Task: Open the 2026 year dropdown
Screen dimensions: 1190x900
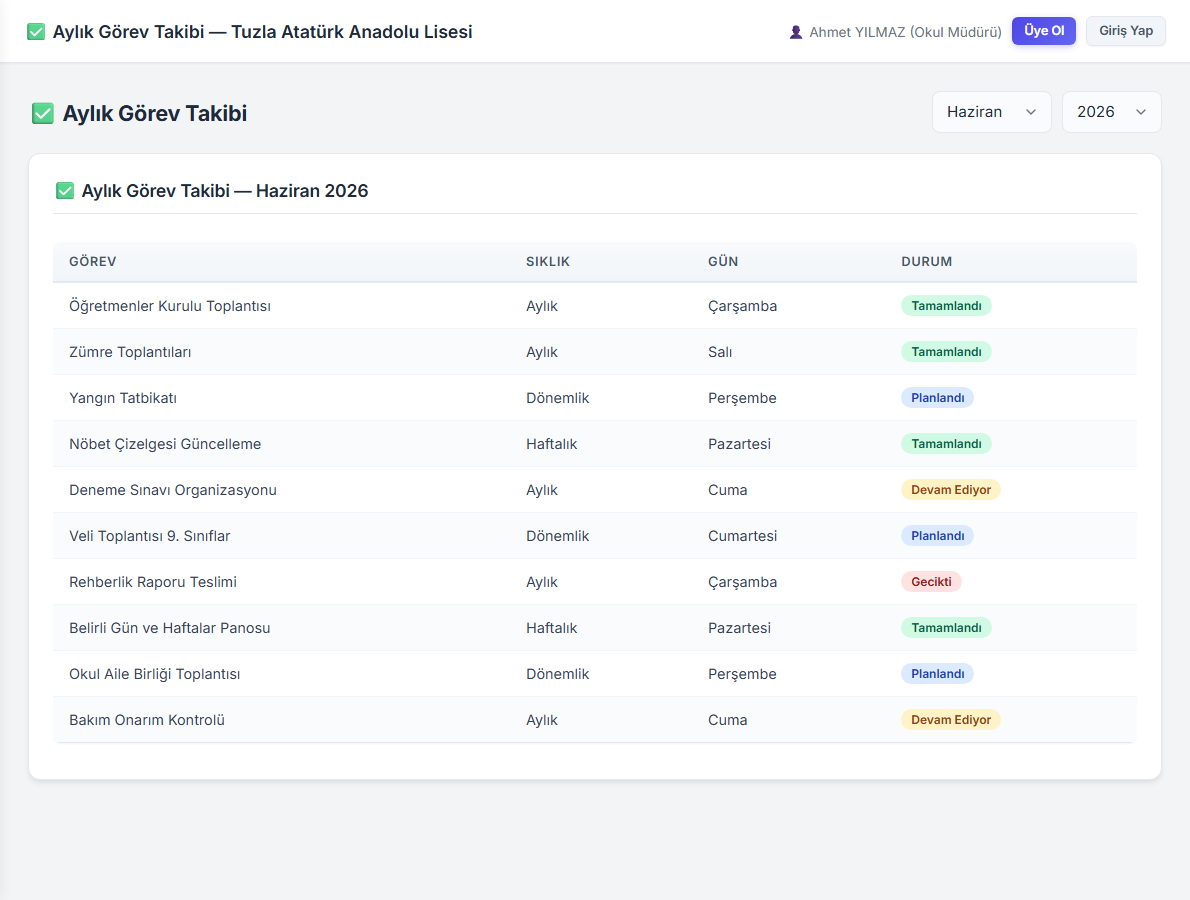Action: (x=1111, y=112)
